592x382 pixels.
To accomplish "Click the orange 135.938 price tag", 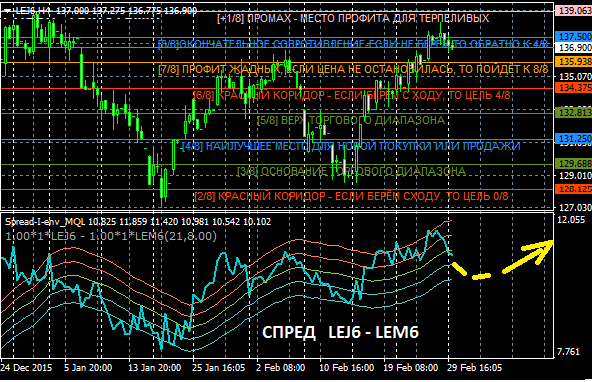I will click(x=574, y=62).
